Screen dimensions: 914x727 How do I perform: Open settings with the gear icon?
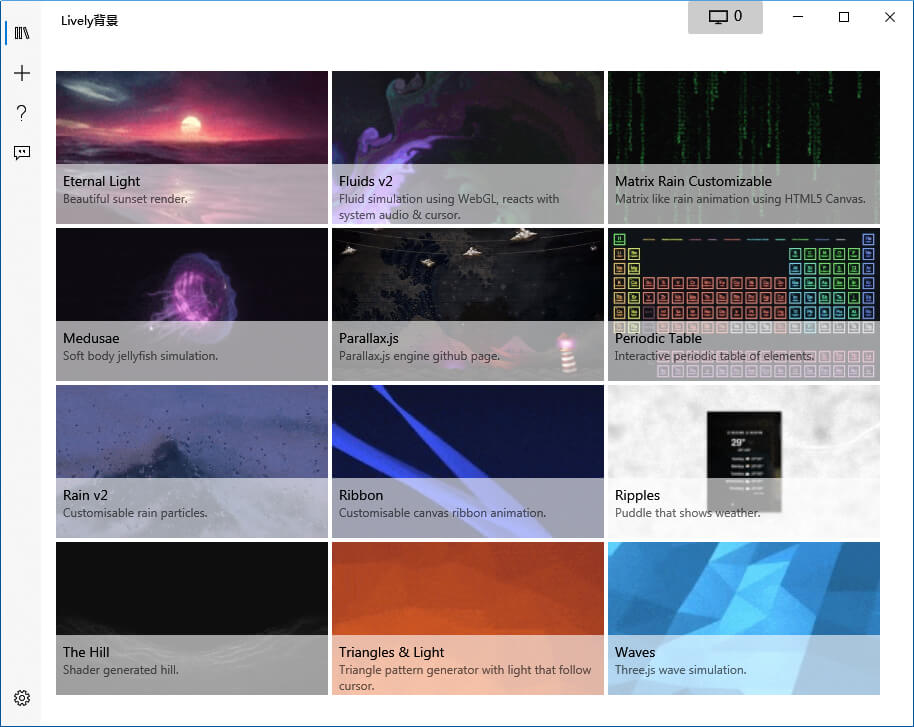pyautogui.click(x=22, y=698)
